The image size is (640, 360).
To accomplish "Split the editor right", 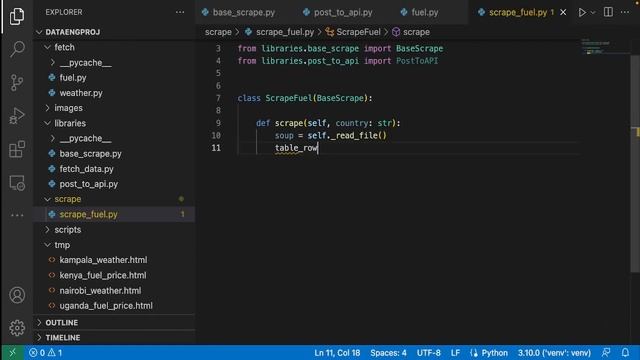I will [608, 12].
